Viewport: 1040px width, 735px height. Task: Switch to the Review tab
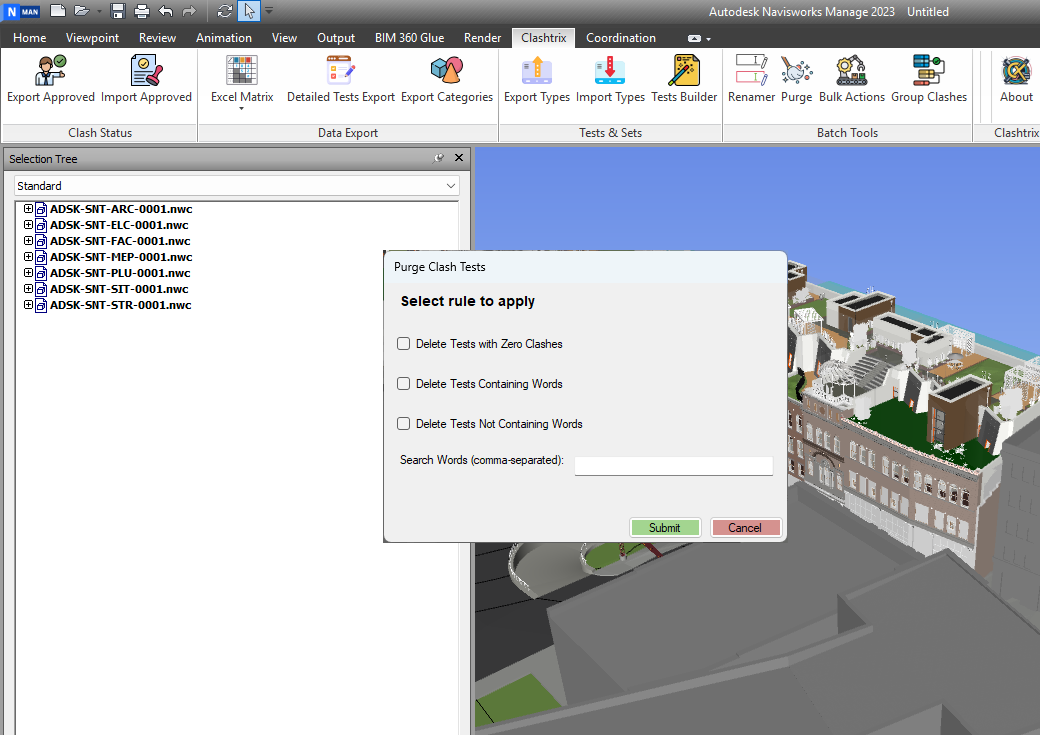click(x=157, y=38)
